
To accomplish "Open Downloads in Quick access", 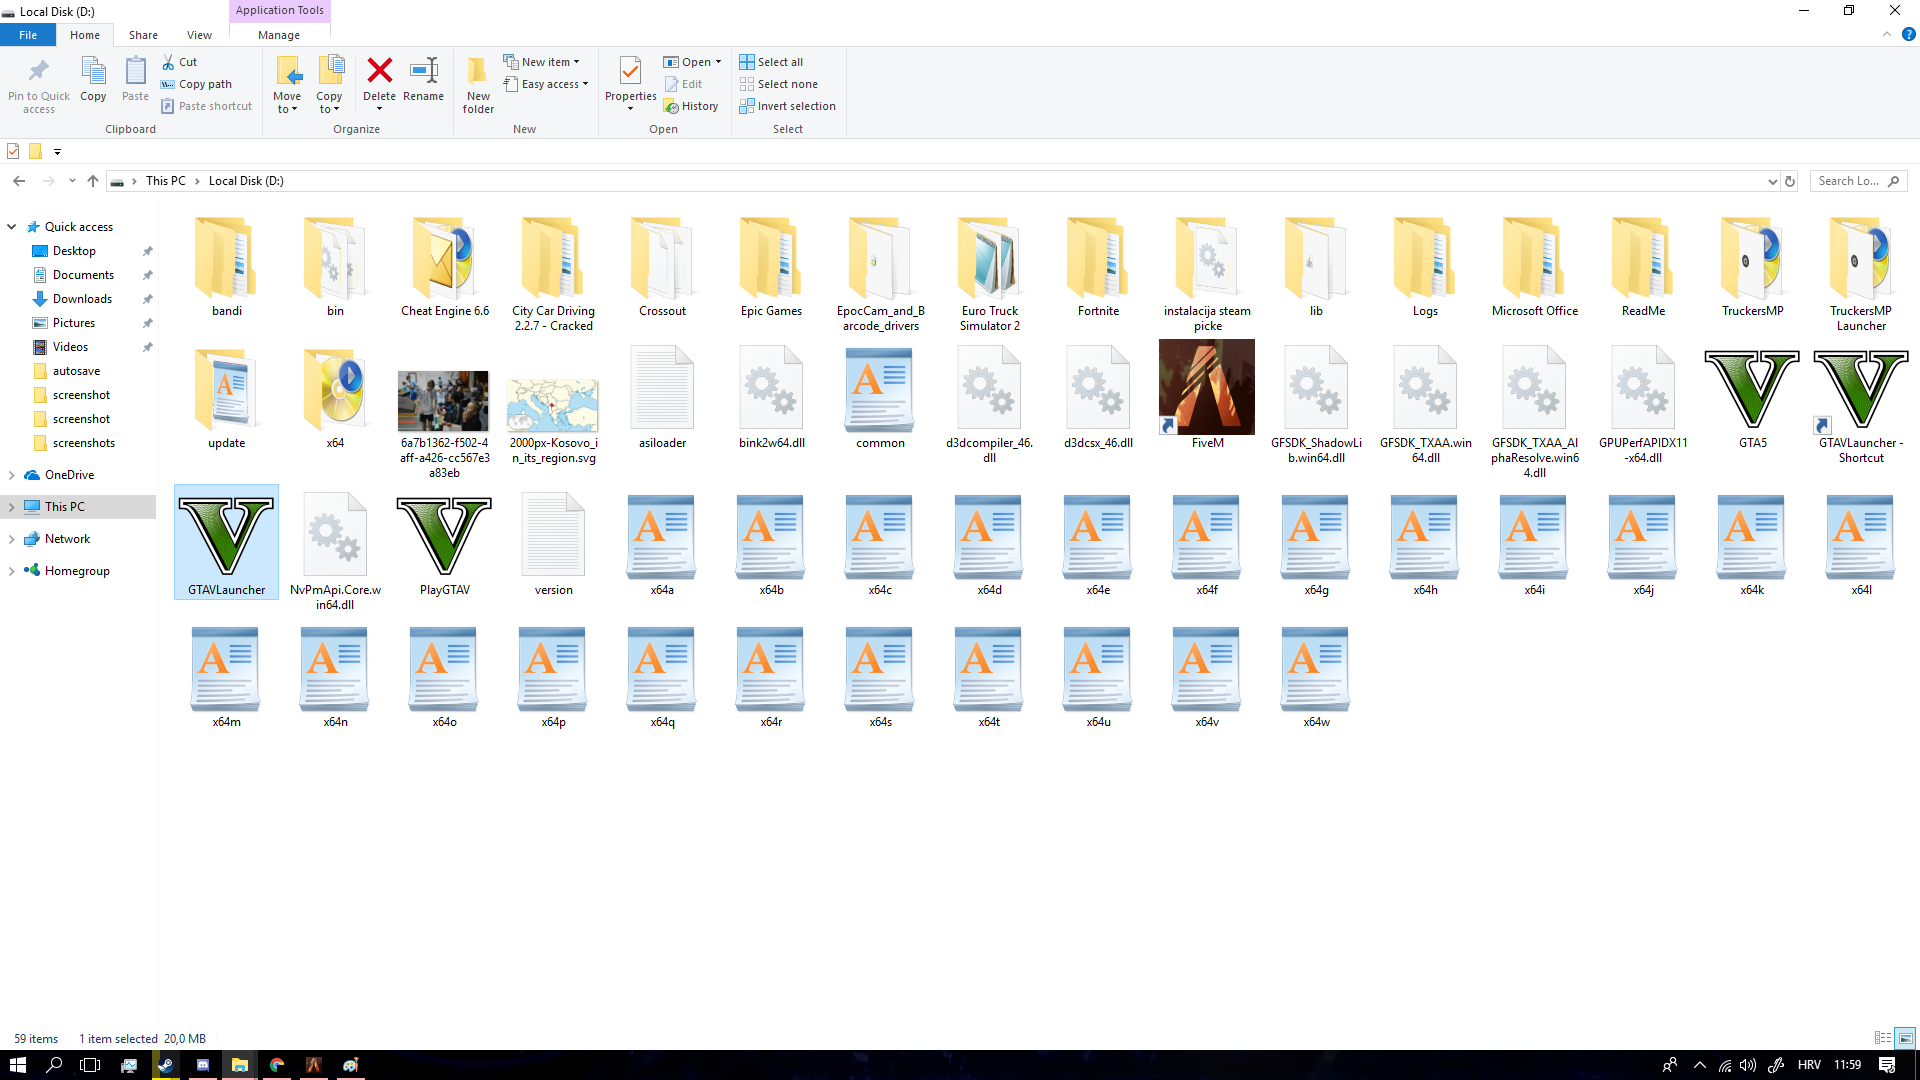I will 82,299.
